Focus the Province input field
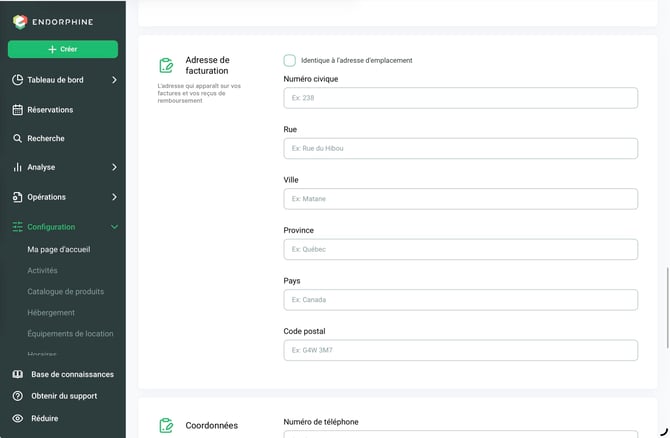The image size is (670, 438). (461, 249)
